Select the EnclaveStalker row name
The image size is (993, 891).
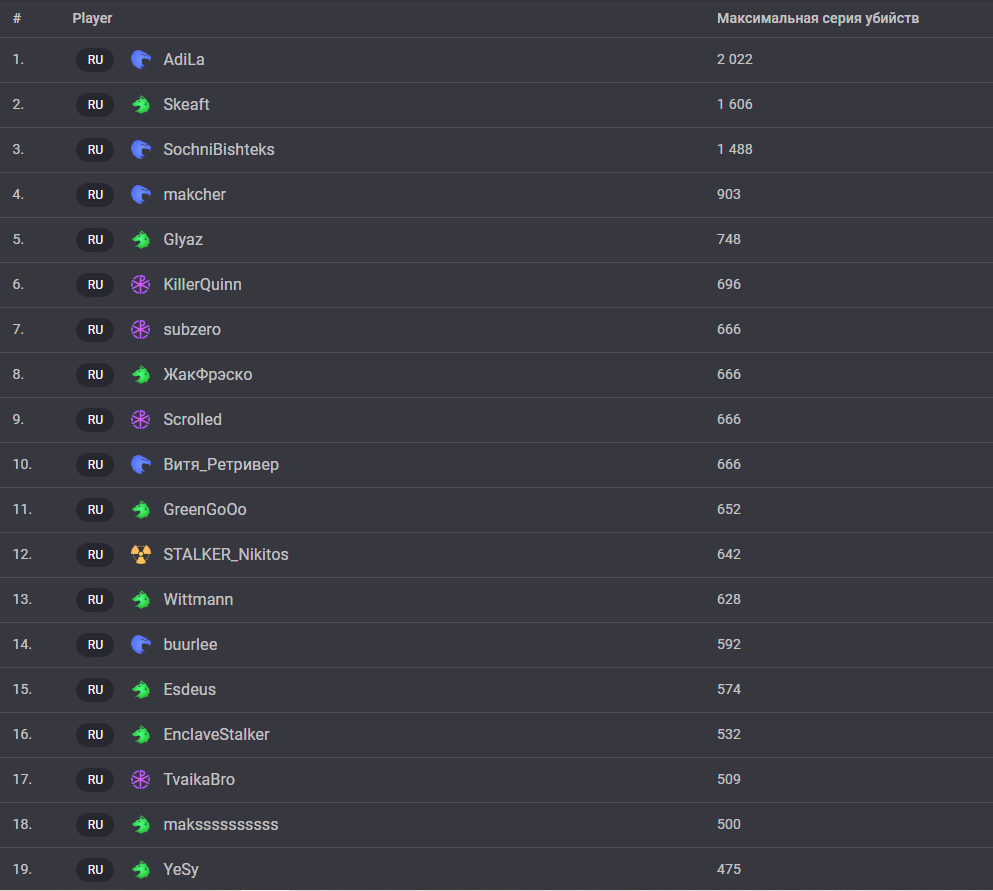click(216, 735)
